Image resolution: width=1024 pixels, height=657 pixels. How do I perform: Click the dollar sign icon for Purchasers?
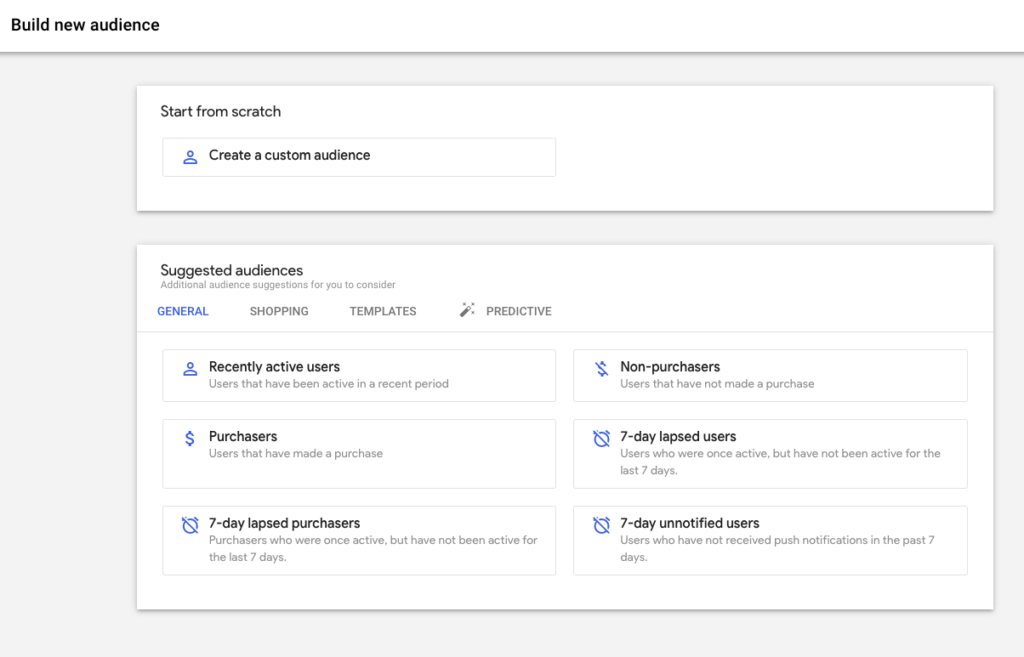pyautogui.click(x=190, y=438)
